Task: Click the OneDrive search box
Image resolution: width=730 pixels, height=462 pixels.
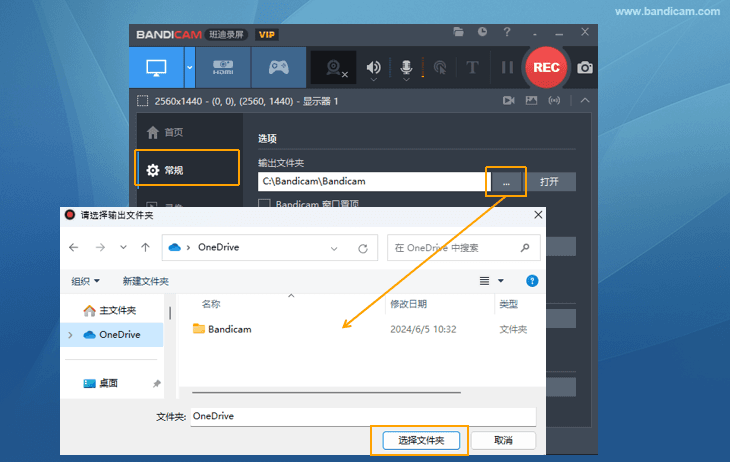Action: tap(463, 248)
